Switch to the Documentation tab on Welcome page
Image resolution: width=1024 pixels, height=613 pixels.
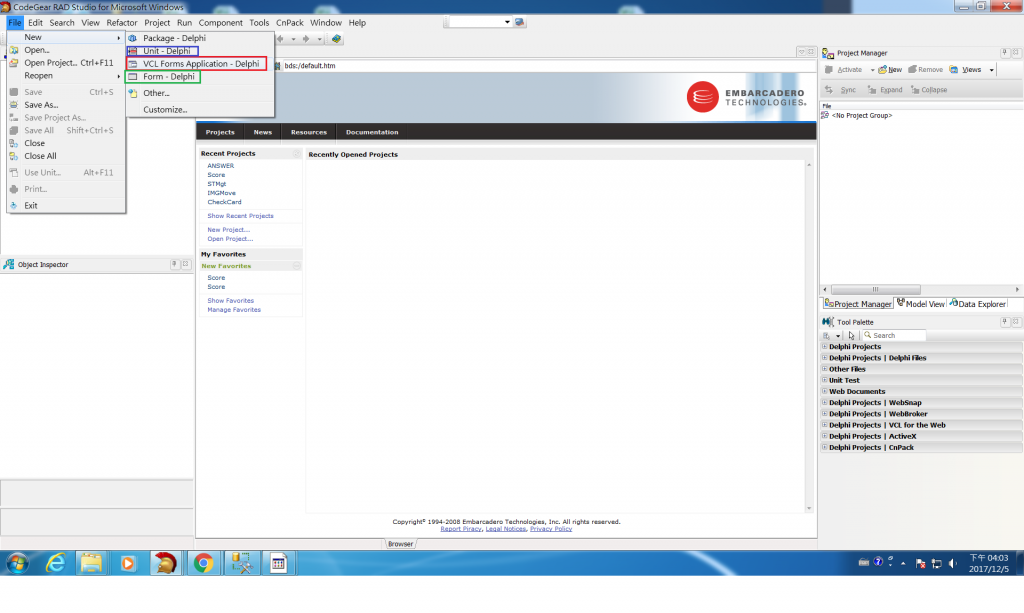(x=372, y=132)
